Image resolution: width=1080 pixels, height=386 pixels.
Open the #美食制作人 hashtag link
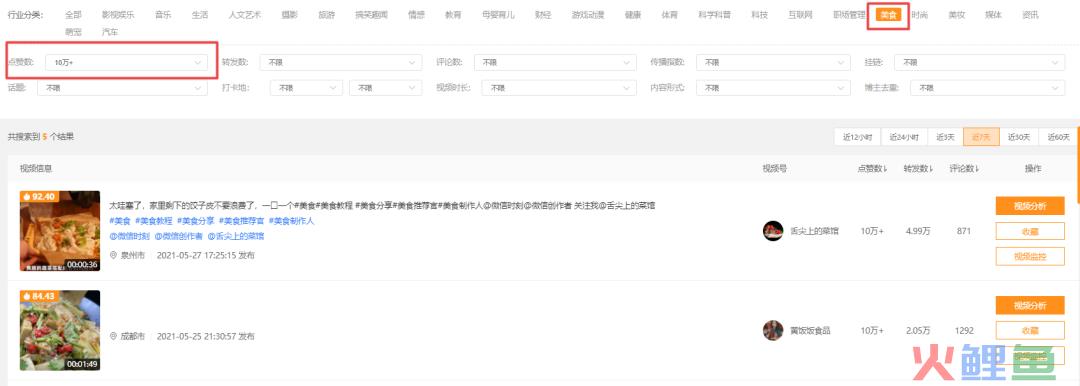point(291,221)
